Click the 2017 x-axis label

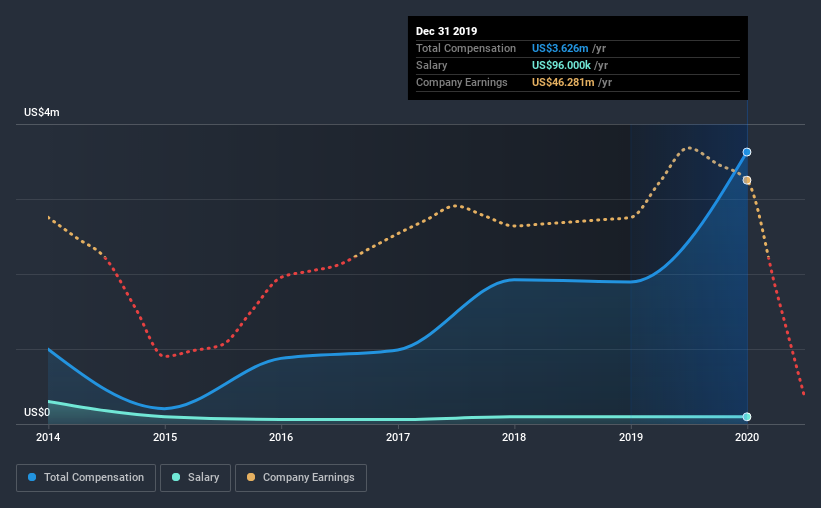pos(398,437)
